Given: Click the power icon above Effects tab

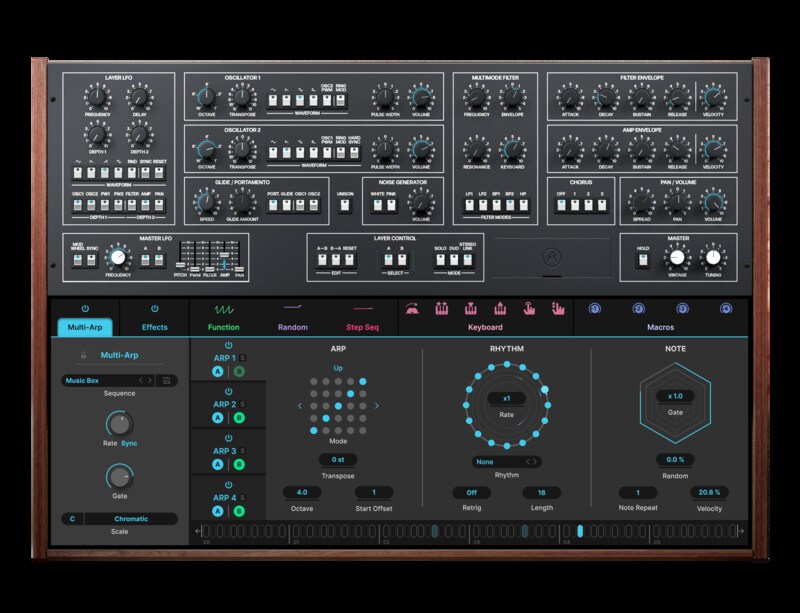Looking at the screenshot, I should click(154, 309).
